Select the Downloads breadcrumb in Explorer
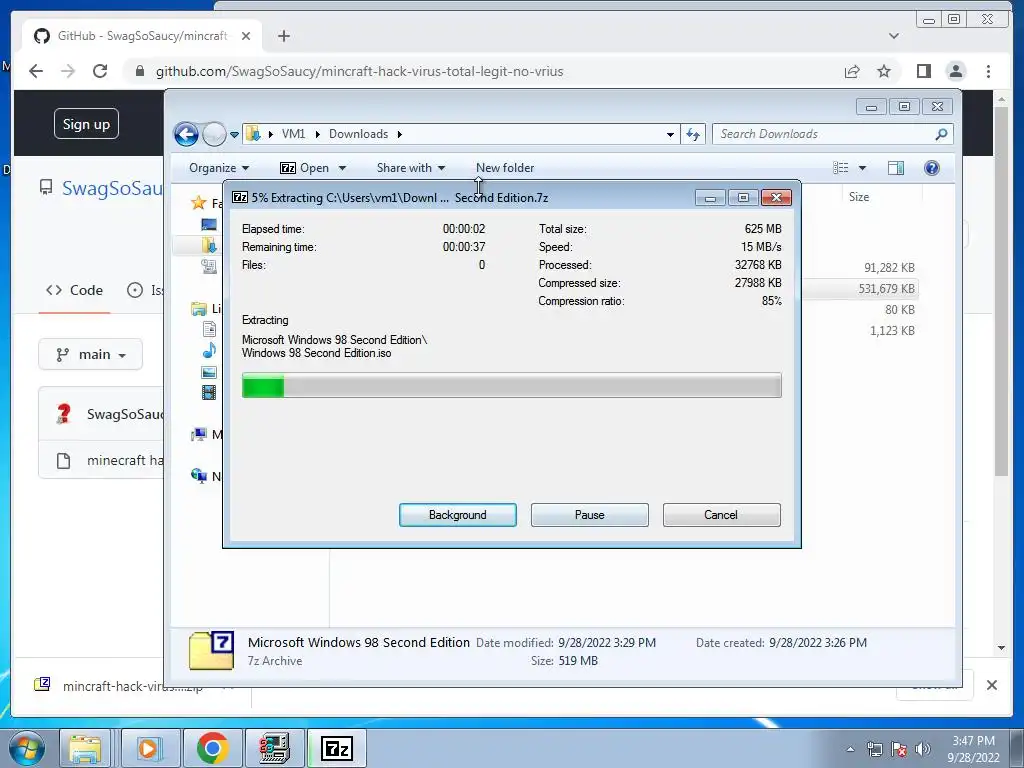 click(358, 134)
